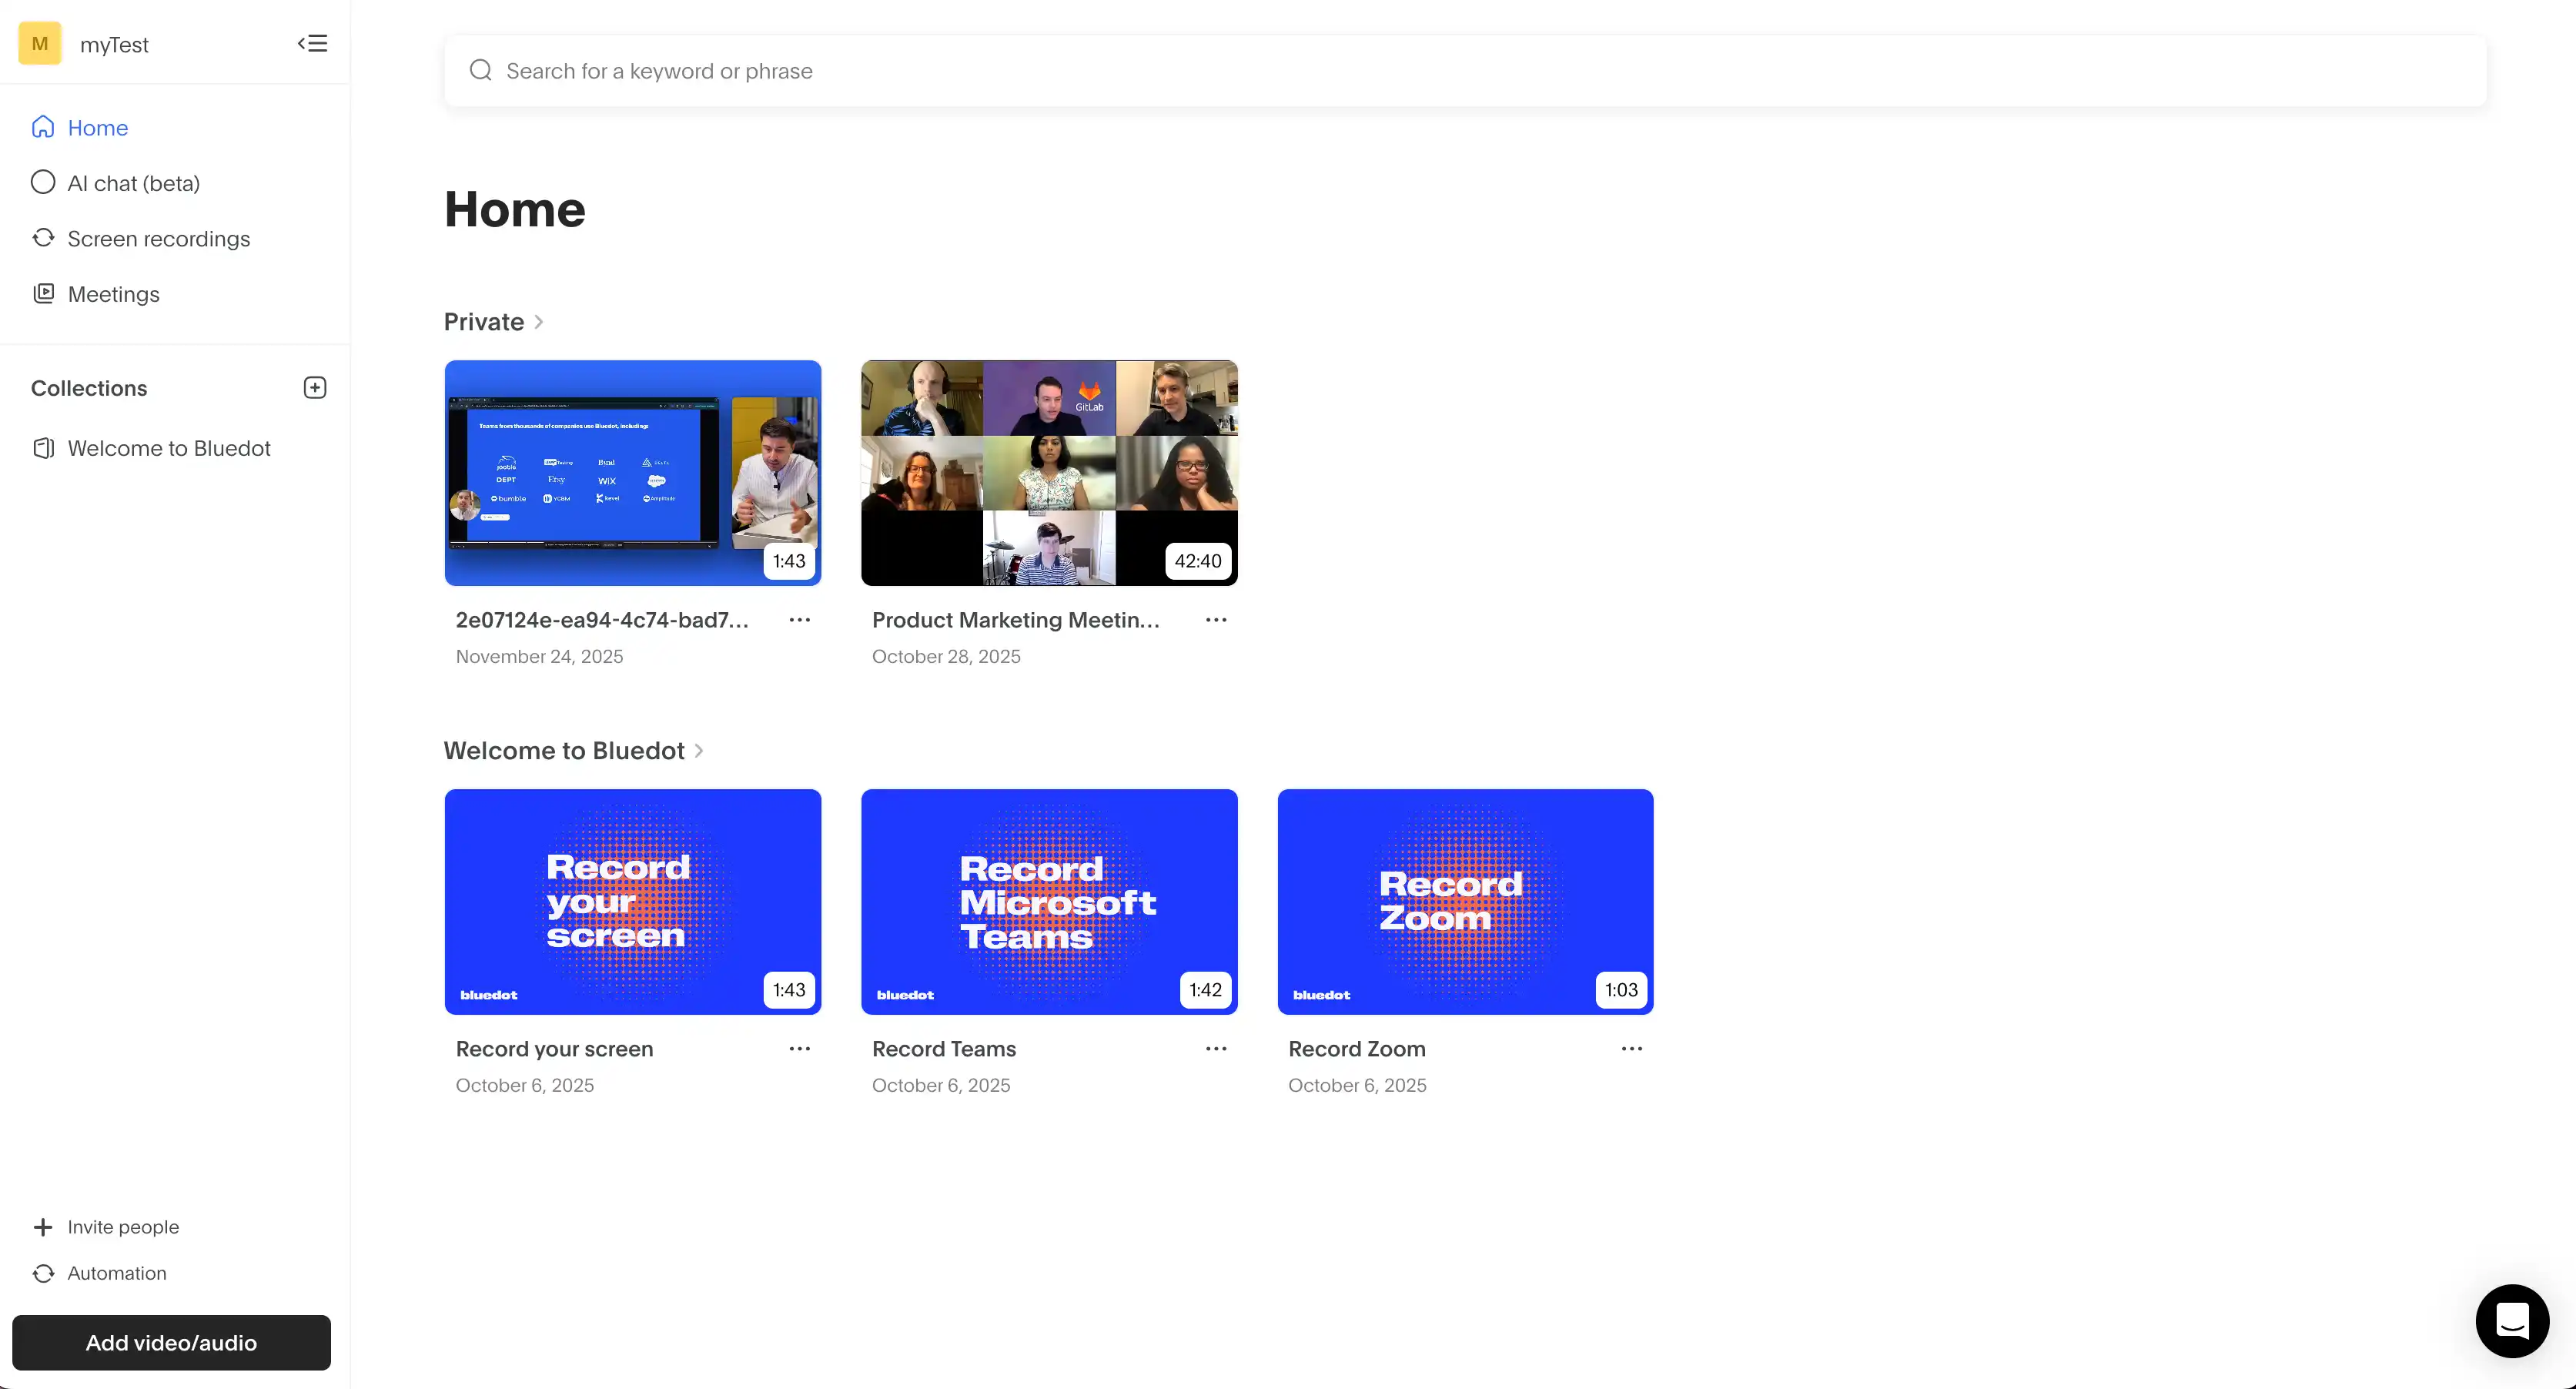Open the Record Microsoft Teams thumbnail

tap(1048, 901)
